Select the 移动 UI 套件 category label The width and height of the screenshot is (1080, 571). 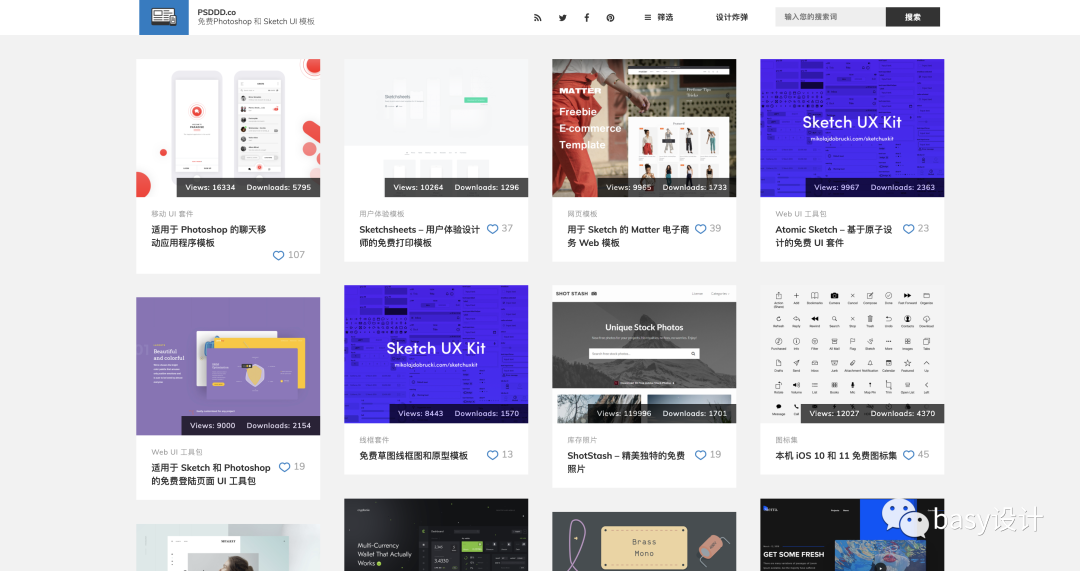click(x=172, y=214)
